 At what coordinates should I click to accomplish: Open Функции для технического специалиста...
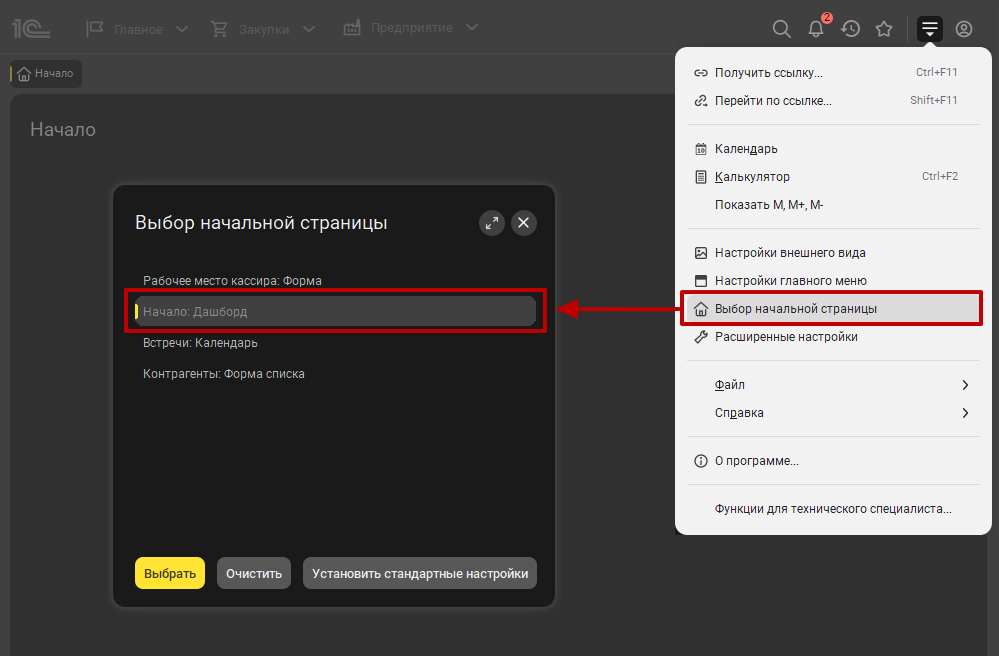pyautogui.click(x=833, y=509)
